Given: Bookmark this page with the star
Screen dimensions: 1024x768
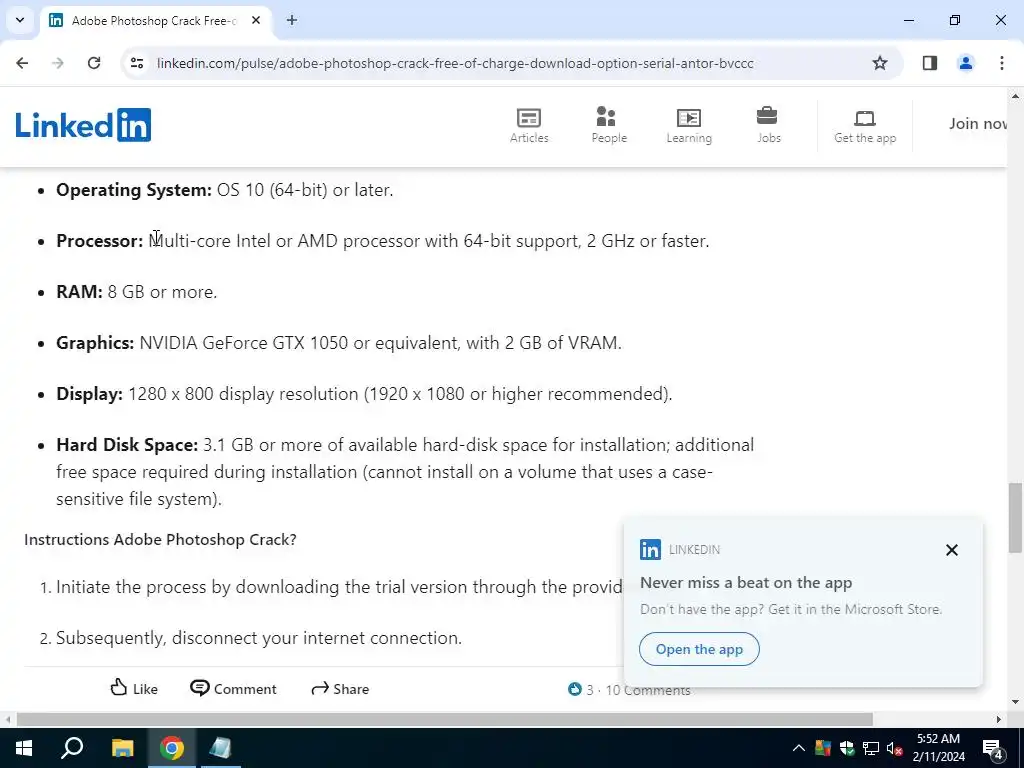Looking at the screenshot, I should [x=880, y=63].
